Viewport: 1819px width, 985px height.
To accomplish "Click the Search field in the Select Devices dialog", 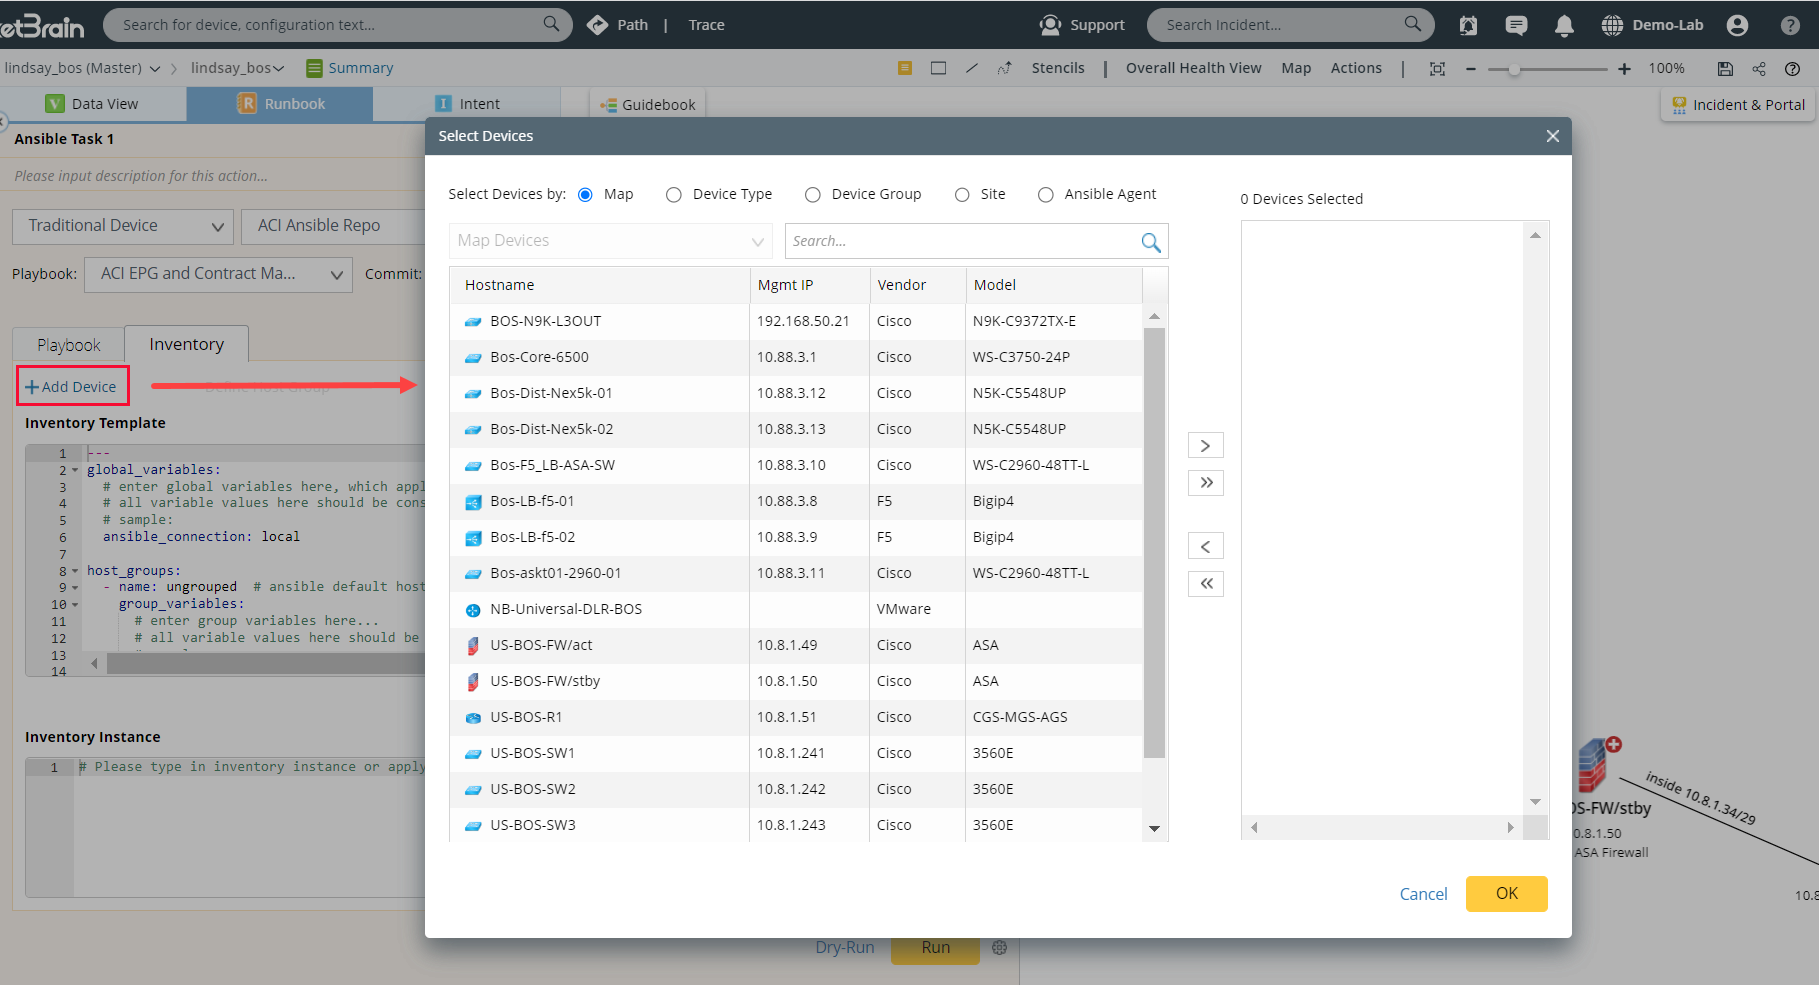I will tap(960, 240).
